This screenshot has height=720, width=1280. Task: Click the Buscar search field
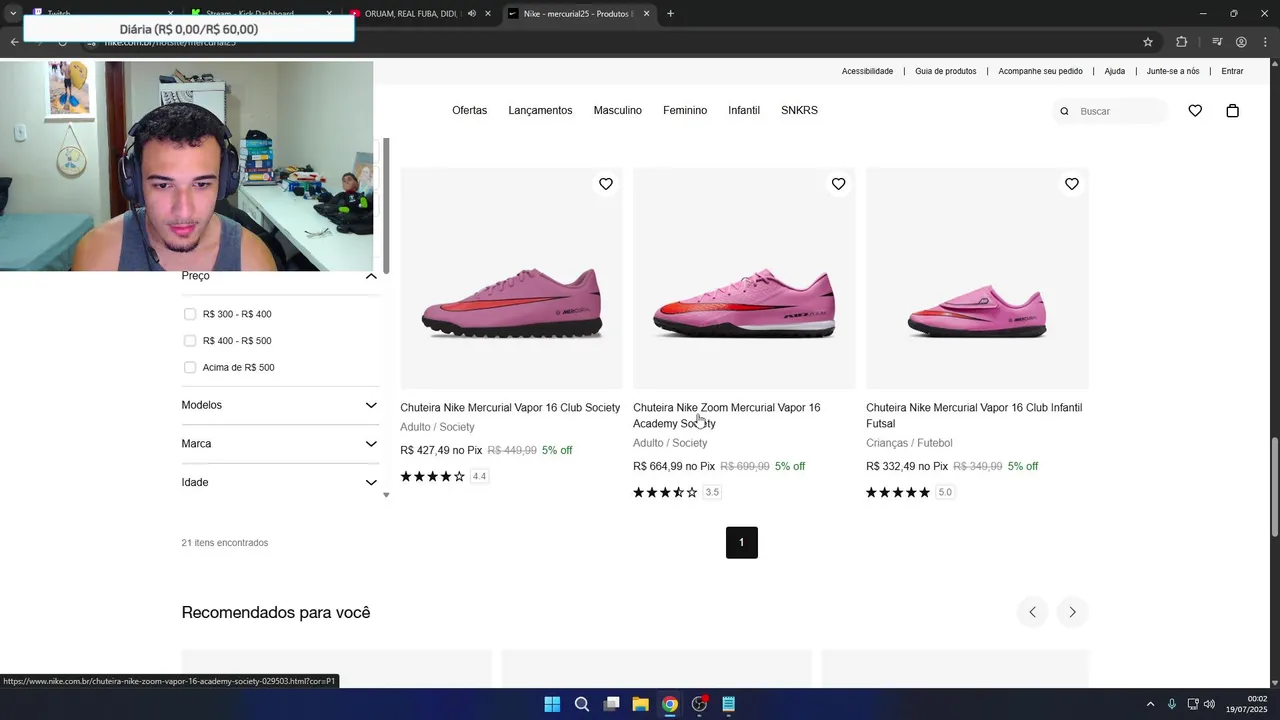pyautogui.click(x=1112, y=111)
